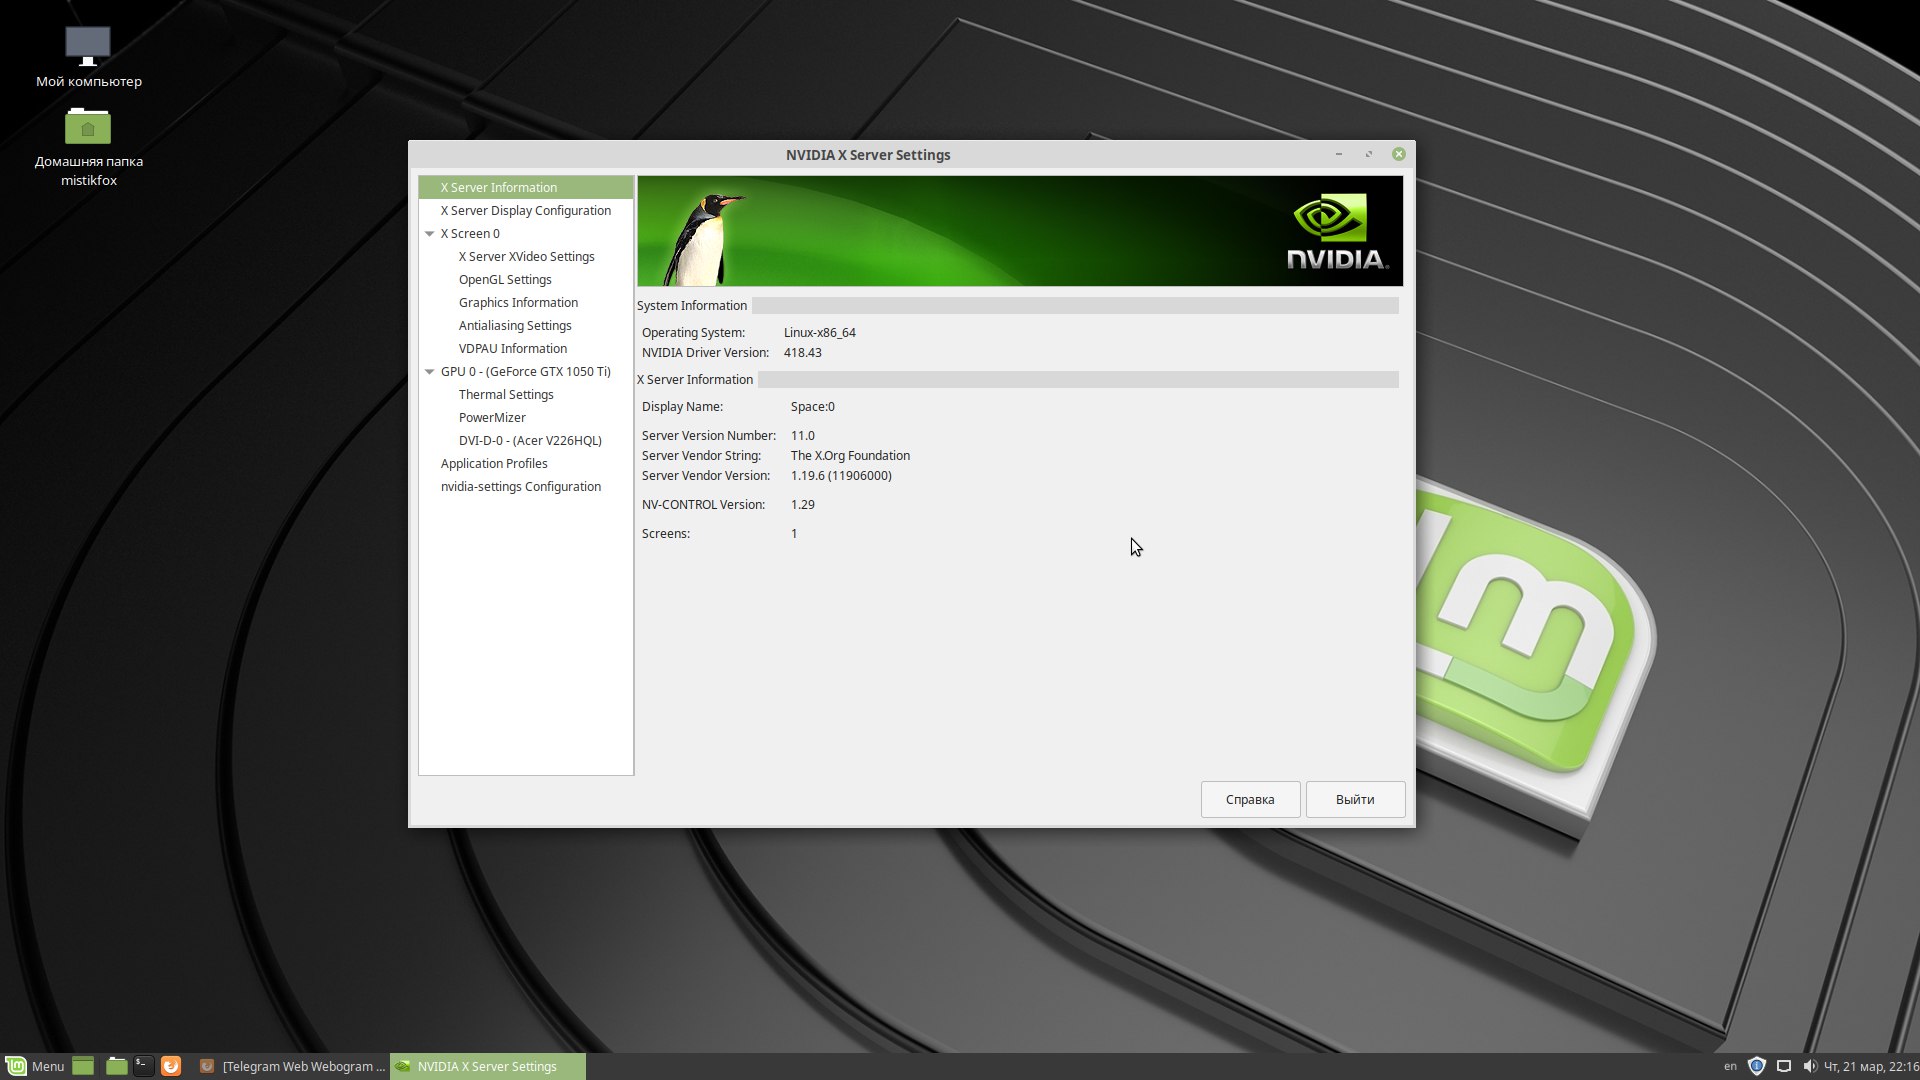
Task: Click the Linux-x86_64 operating system value
Action: click(819, 333)
